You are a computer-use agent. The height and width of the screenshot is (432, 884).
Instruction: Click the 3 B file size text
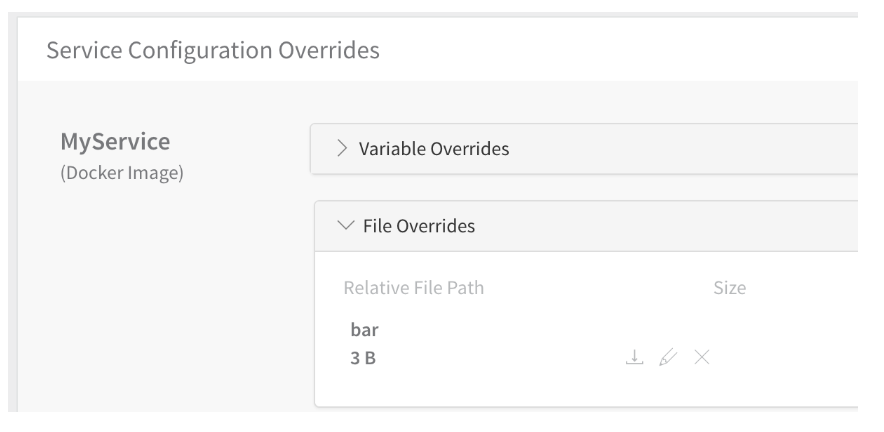click(363, 358)
